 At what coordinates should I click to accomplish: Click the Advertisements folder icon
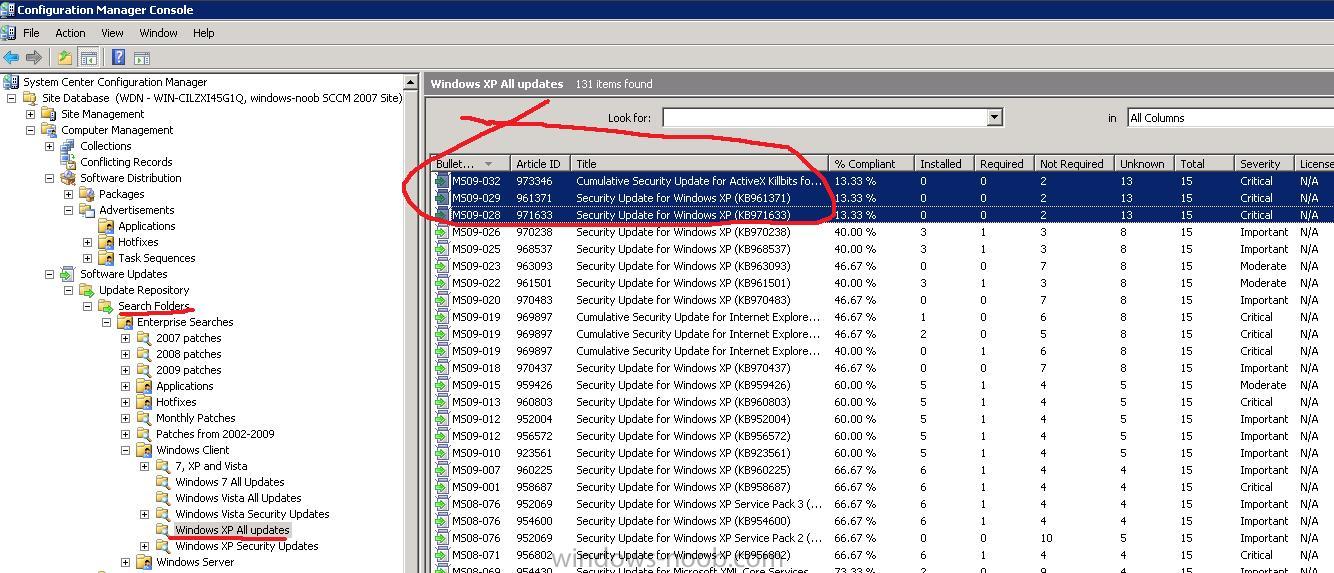point(87,210)
